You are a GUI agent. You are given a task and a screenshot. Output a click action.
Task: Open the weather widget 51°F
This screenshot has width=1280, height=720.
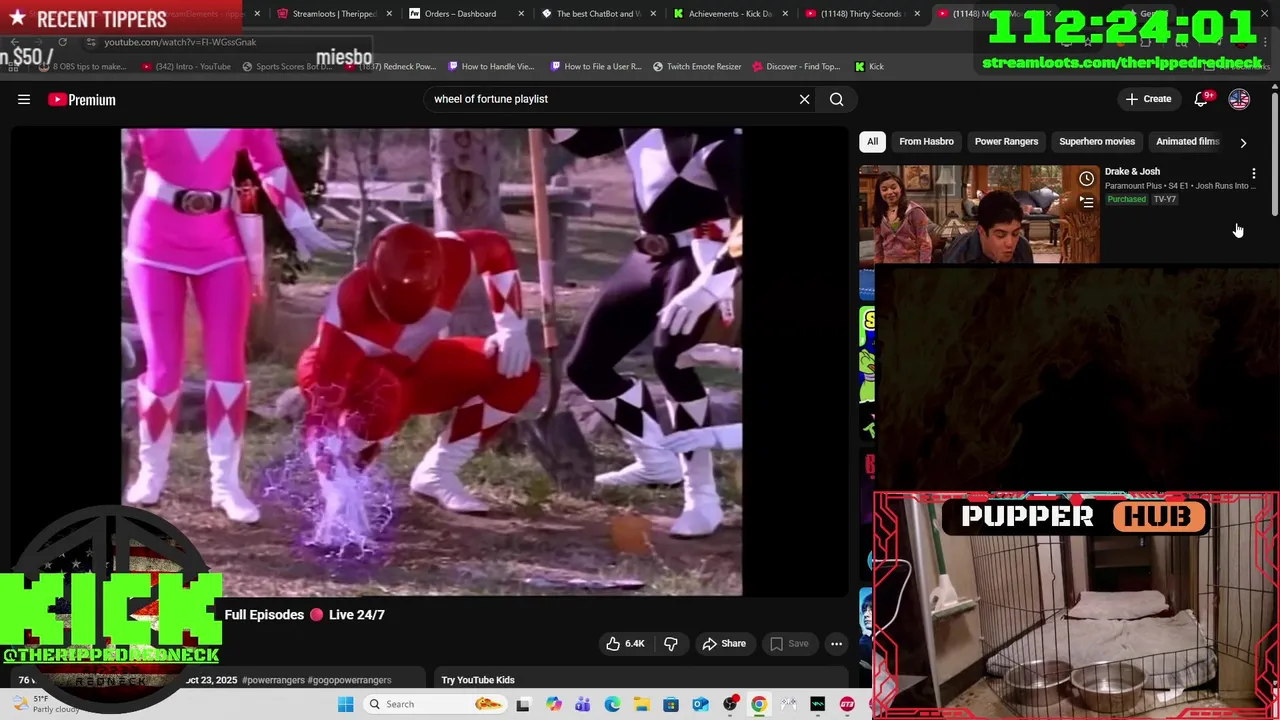tap(45, 704)
